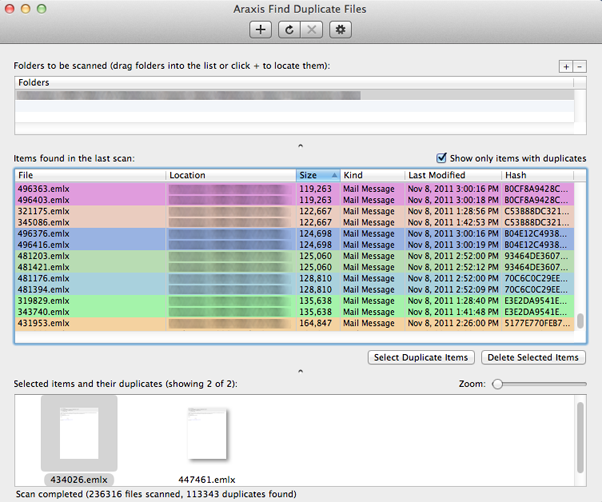Select row 319829.emlx
602x502 pixels.
294,301
